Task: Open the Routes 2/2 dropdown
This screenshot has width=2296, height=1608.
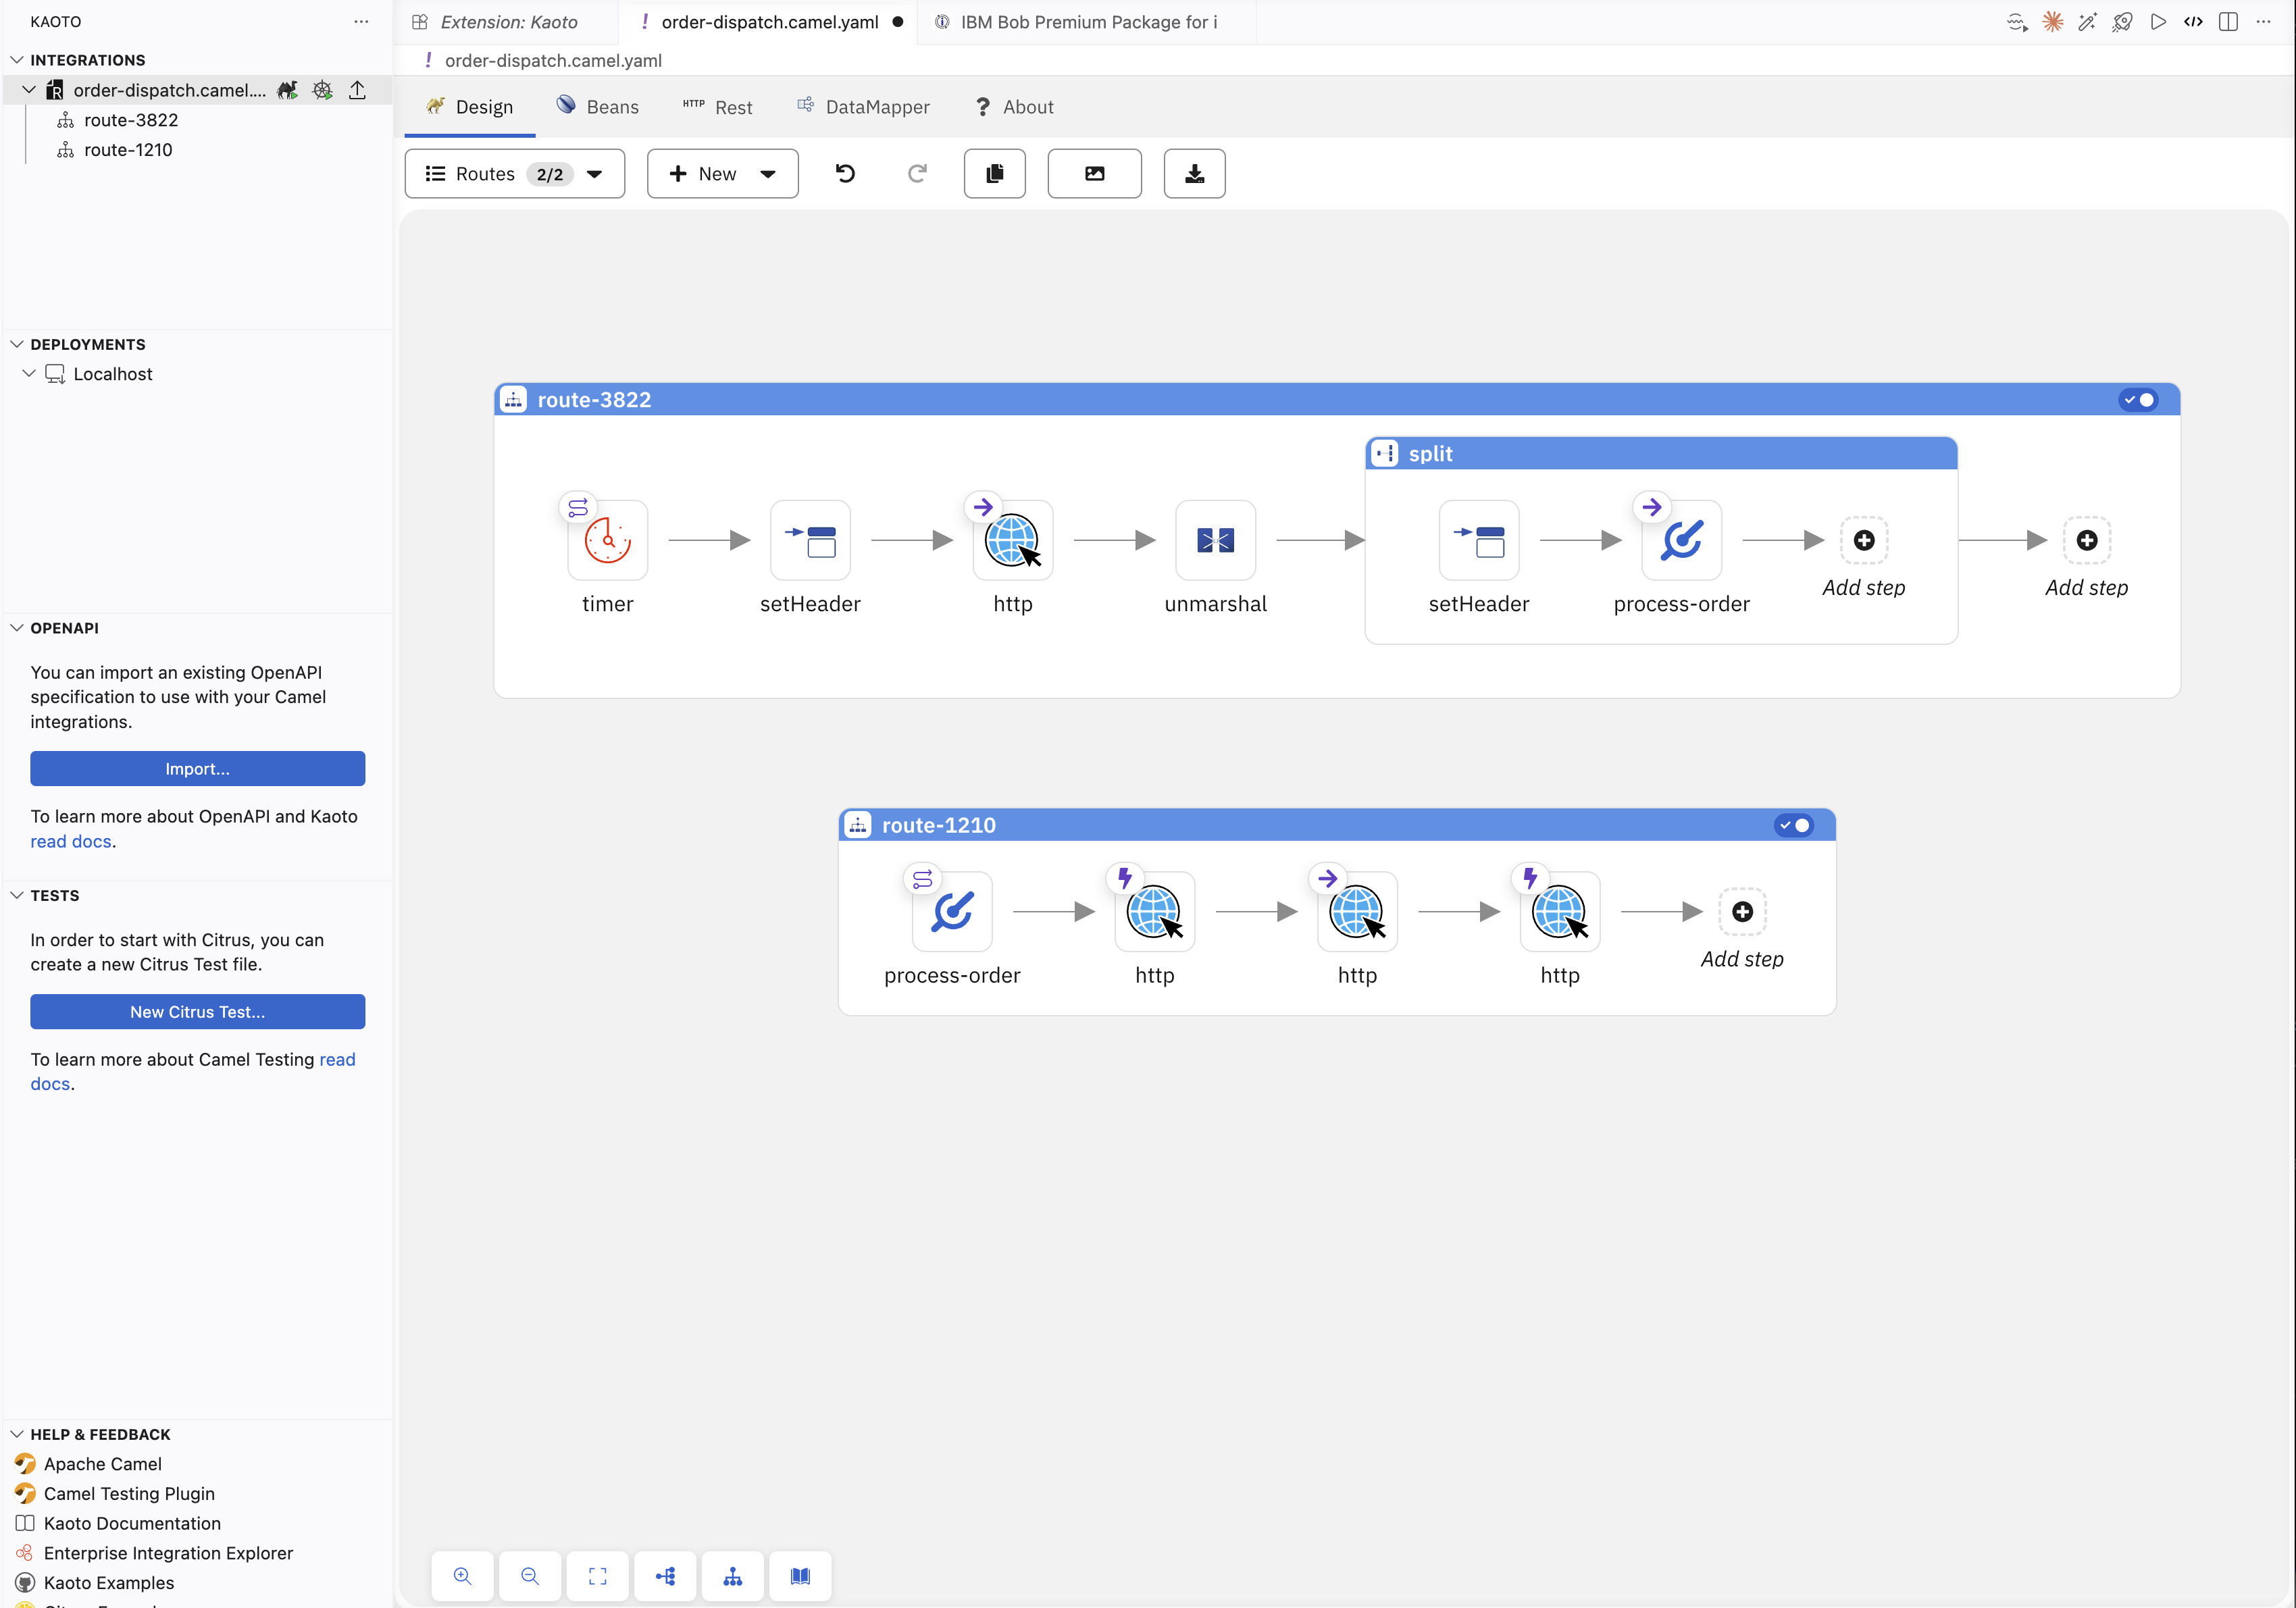Action: [x=515, y=174]
